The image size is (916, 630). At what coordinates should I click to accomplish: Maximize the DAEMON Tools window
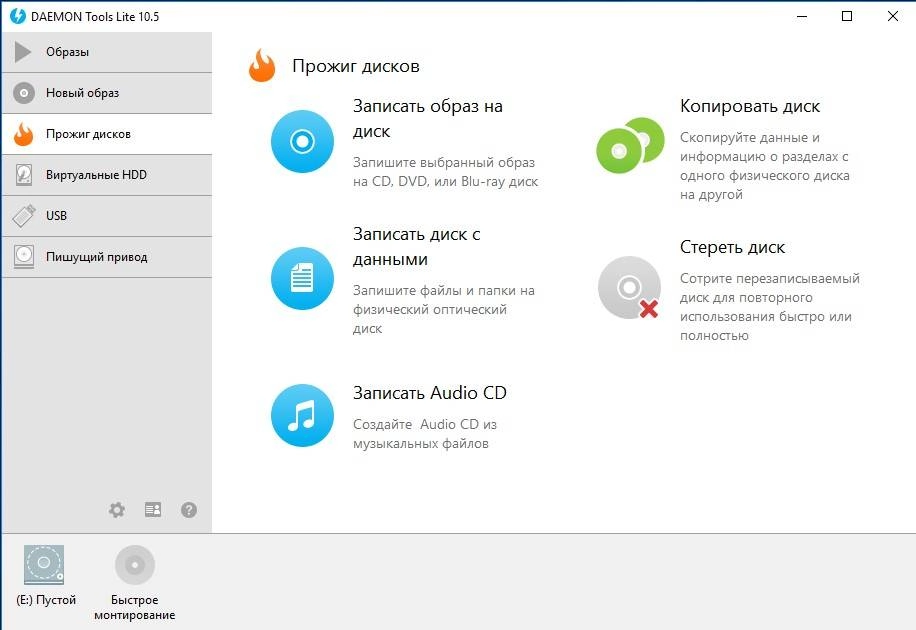[847, 16]
